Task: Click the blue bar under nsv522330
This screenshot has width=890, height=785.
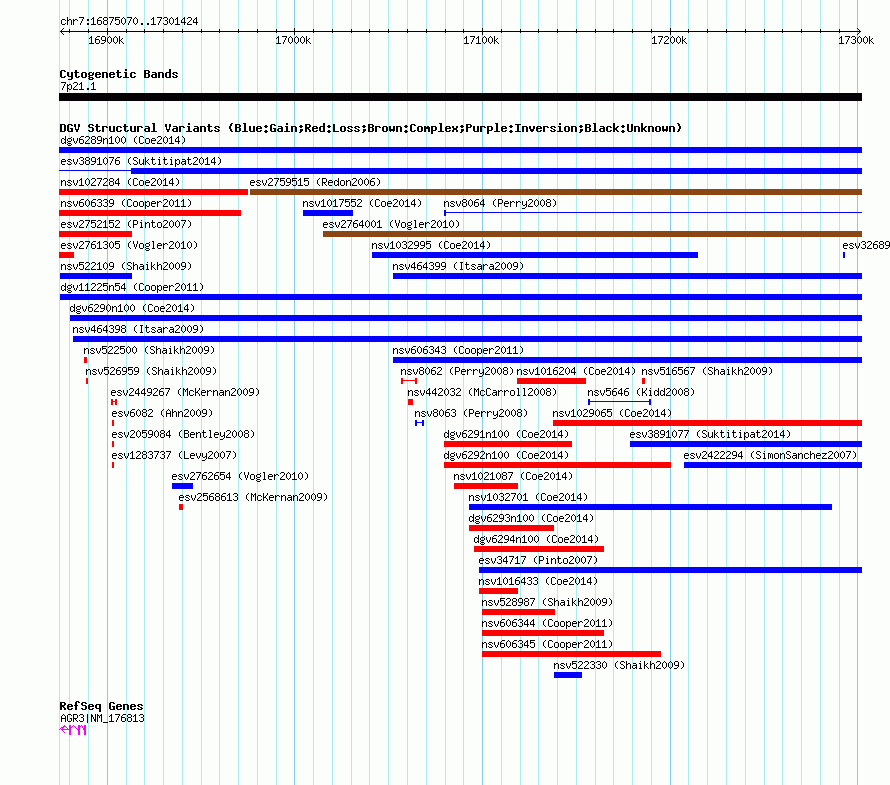Action: tap(568, 675)
